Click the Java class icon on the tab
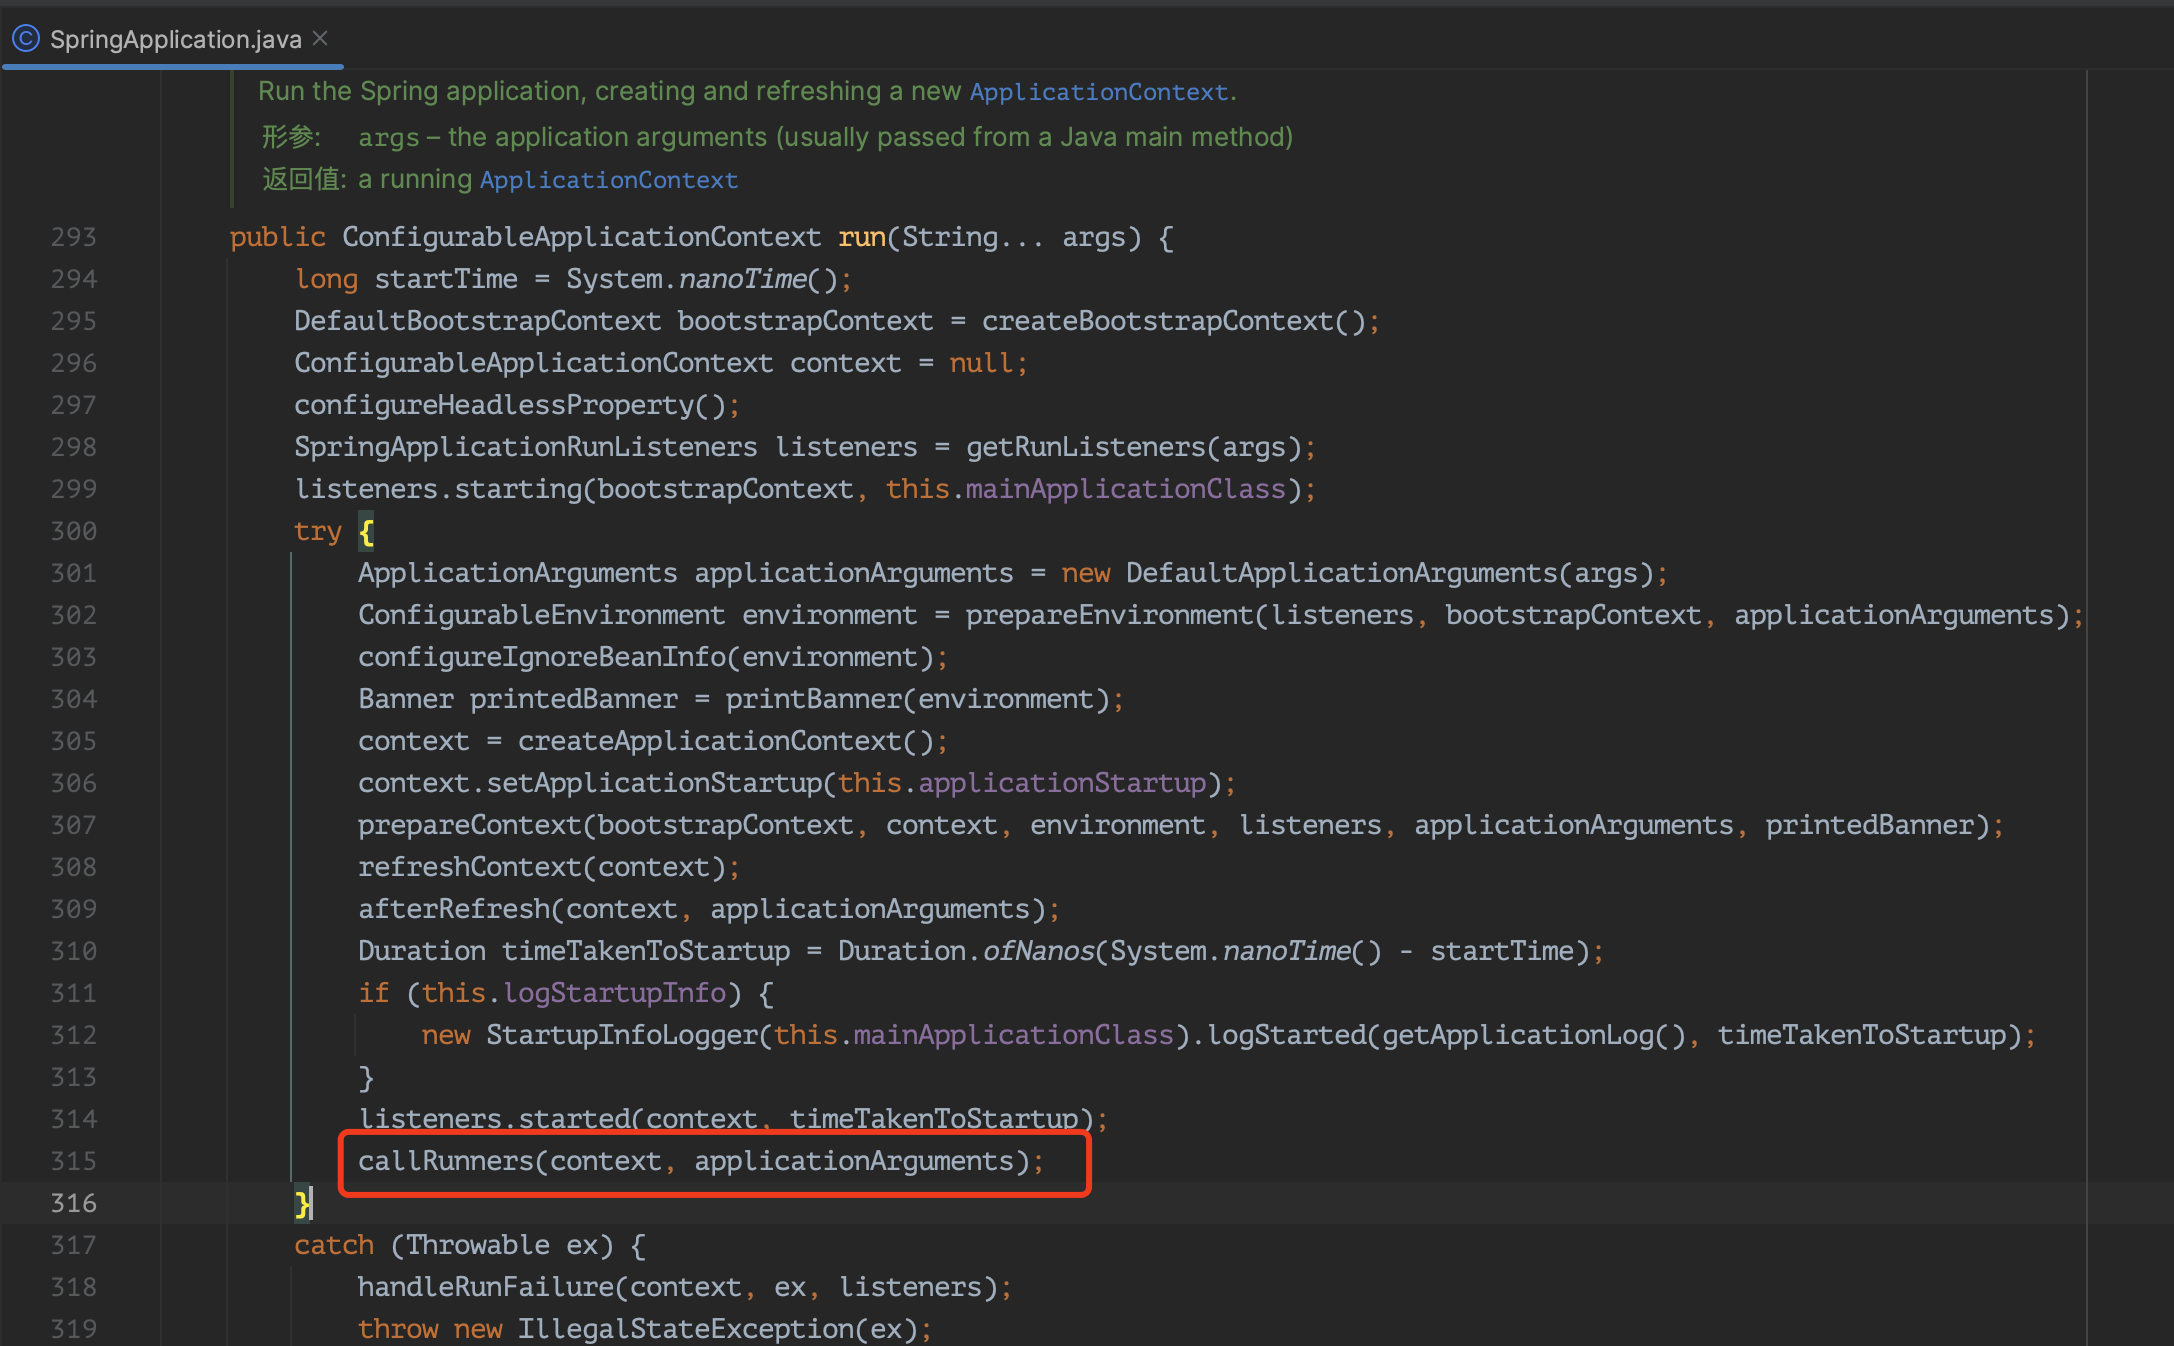2174x1346 pixels. click(x=25, y=38)
